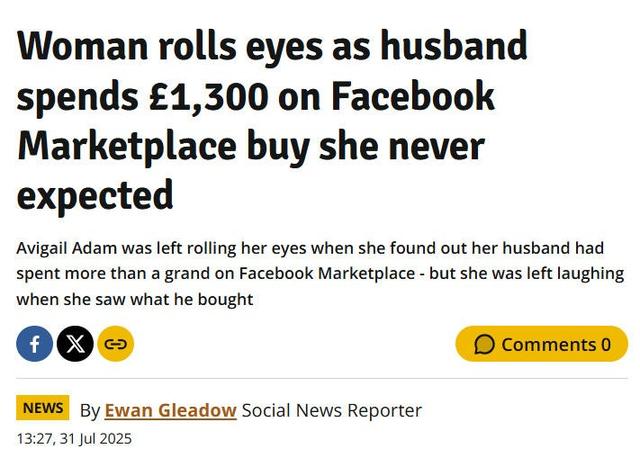Visit Ewan Gleadow's author page
The image size is (640, 458).
click(x=171, y=410)
